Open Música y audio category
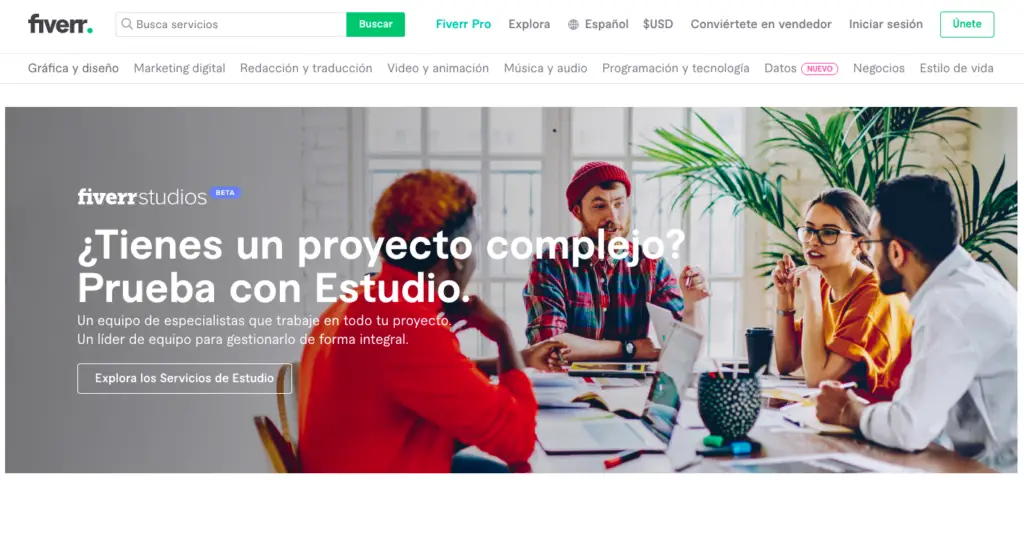The height and width of the screenshot is (539, 1024). tap(545, 68)
